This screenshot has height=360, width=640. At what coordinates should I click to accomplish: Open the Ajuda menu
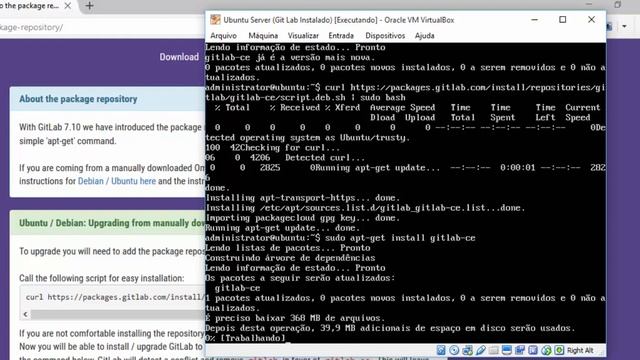pos(424,36)
